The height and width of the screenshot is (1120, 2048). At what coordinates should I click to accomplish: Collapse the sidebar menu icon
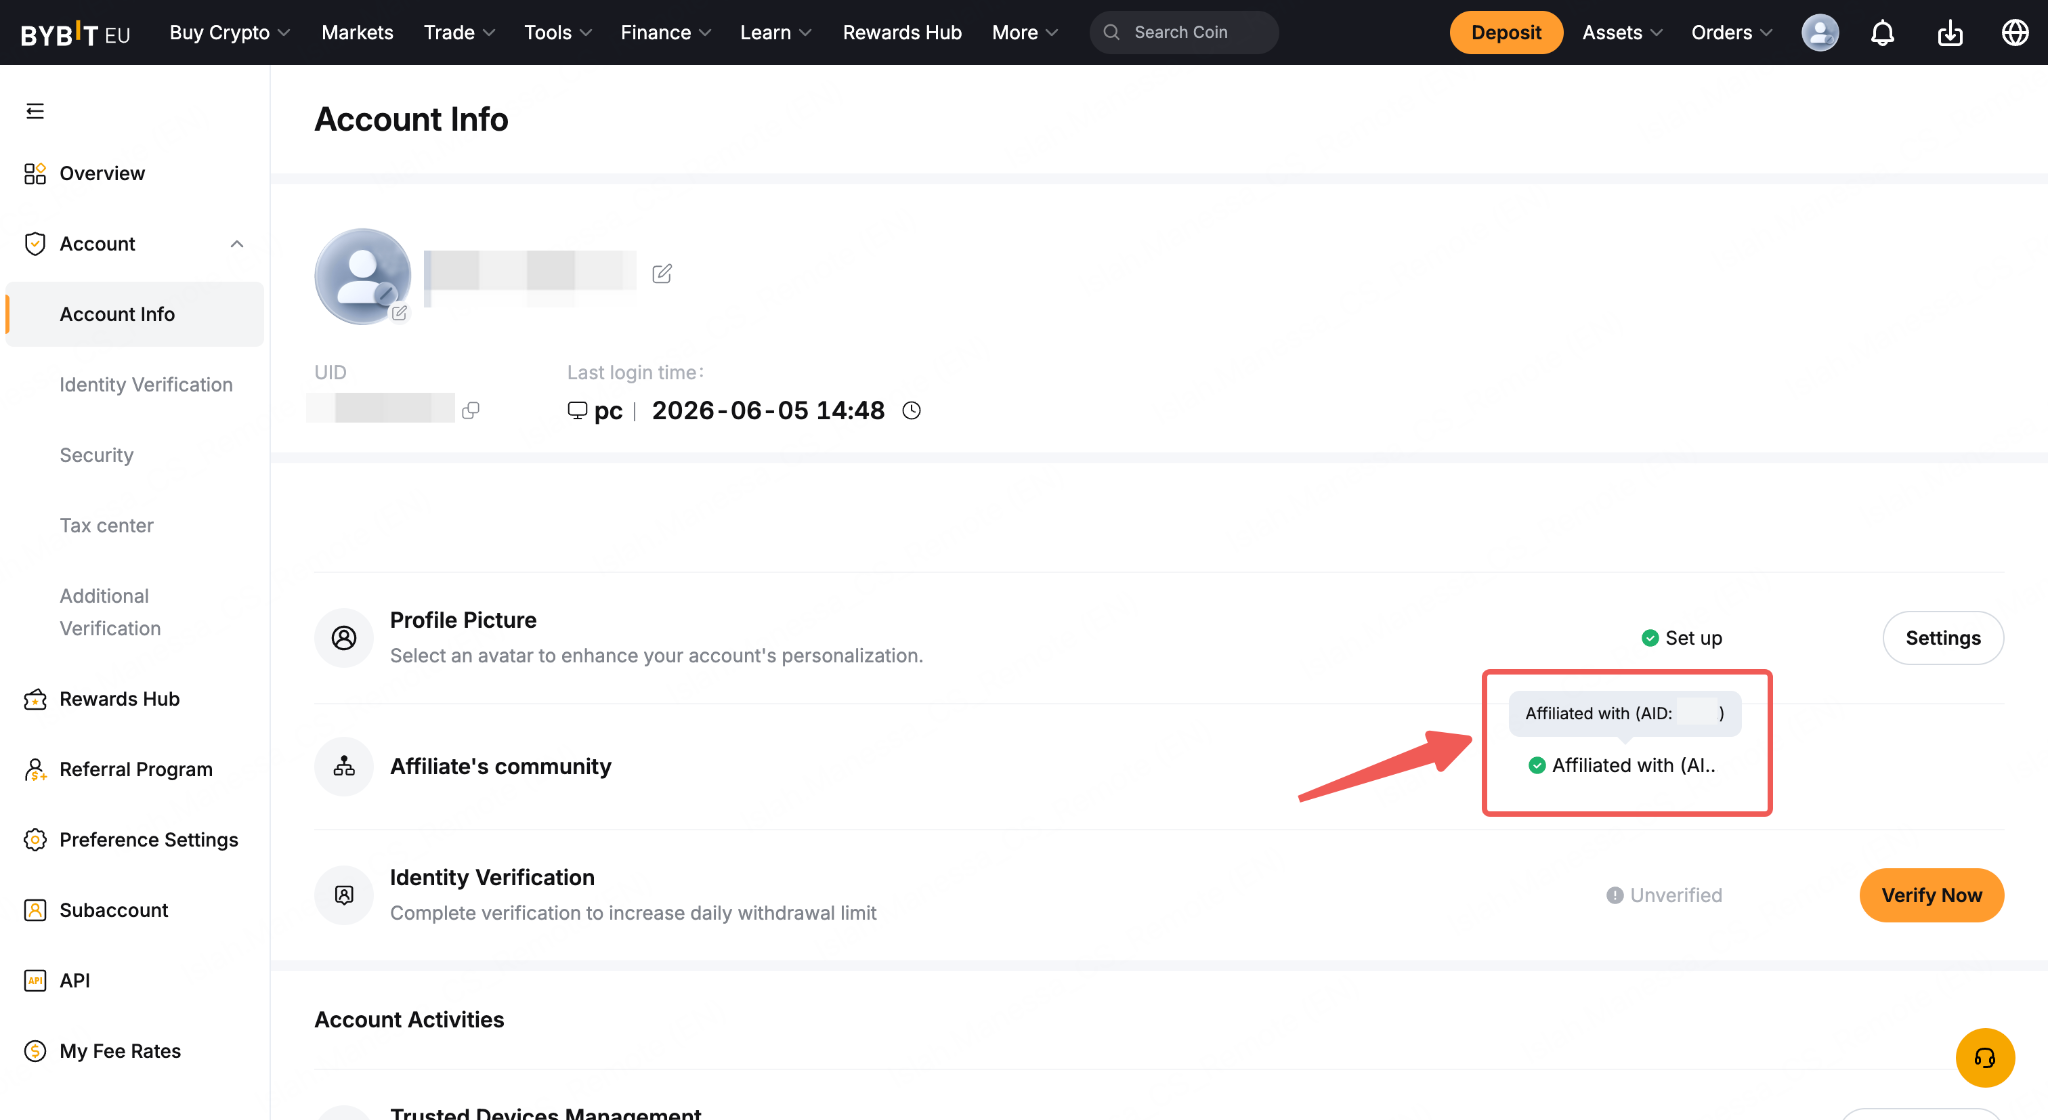(35, 111)
